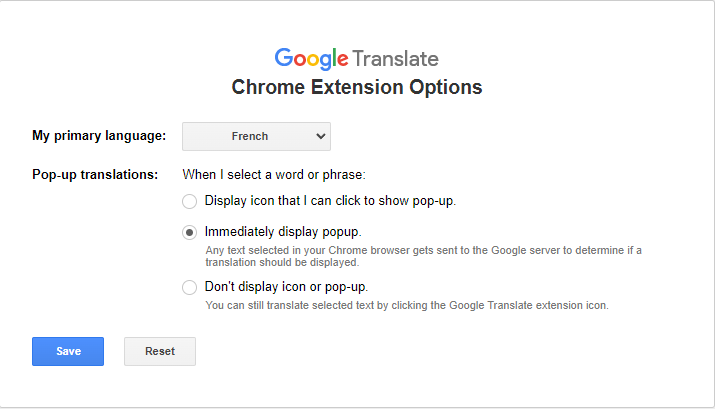Click the colorful Google wordmark
This screenshot has width=715, height=409.
point(311,58)
